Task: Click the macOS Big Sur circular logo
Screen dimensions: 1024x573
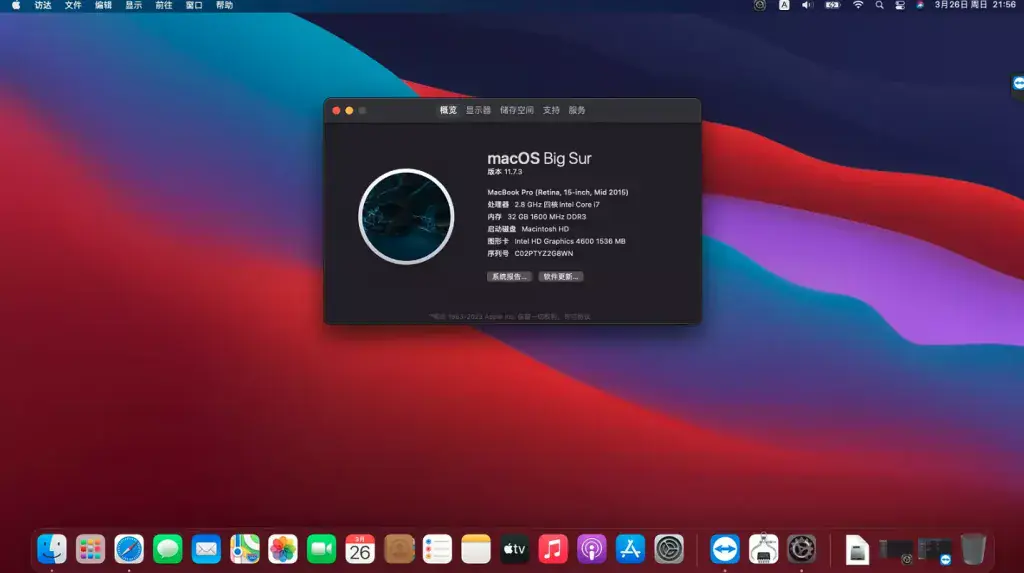Action: point(406,216)
